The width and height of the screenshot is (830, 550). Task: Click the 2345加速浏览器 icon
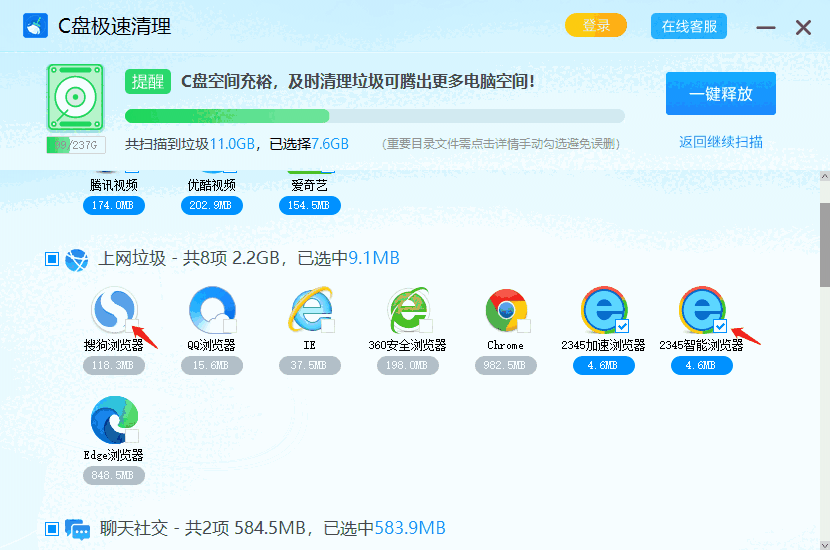[604, 310]
